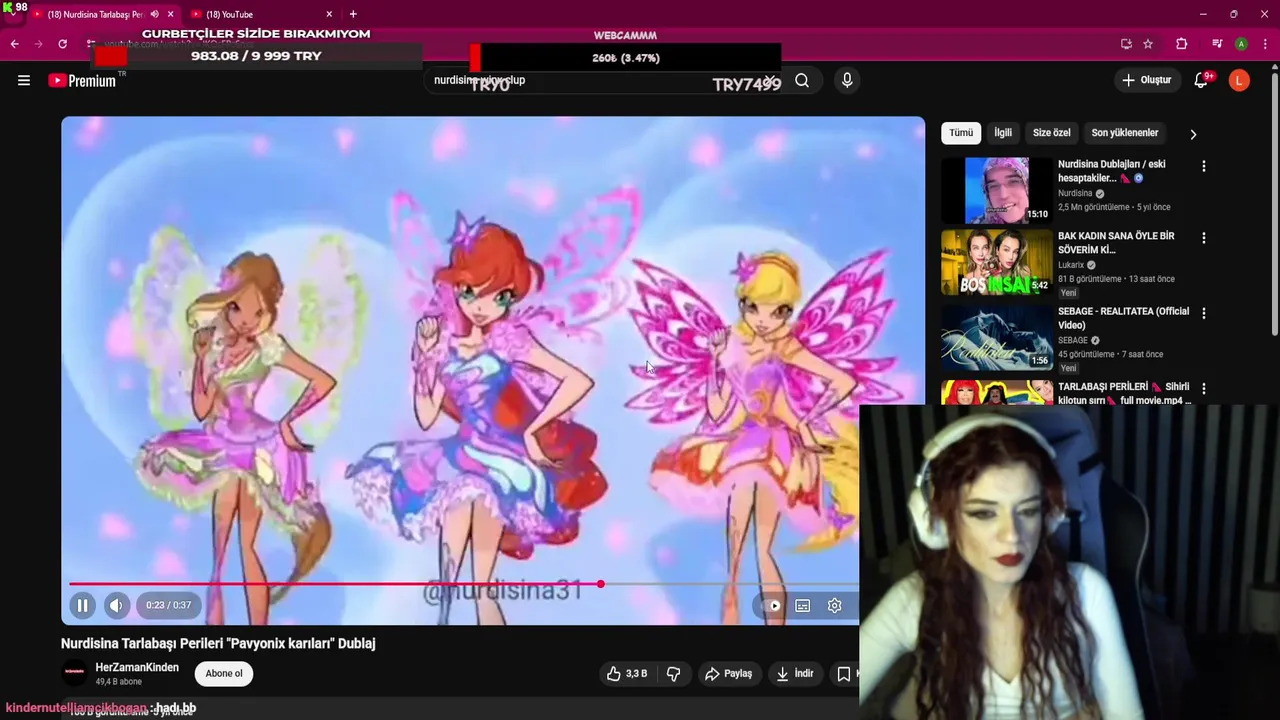
Task: Open HerZamanKinden channel avatar
Action: (x=74, y=673)
